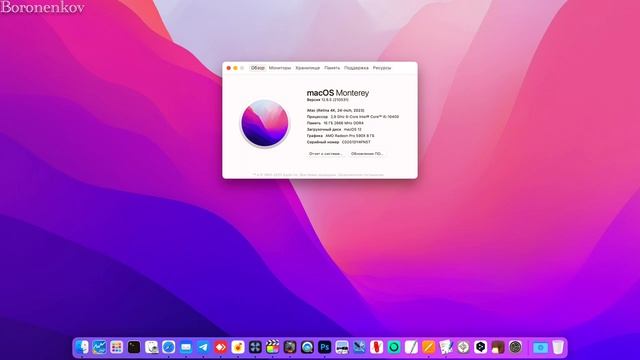Click the Отчет о системе button

tap(325, 153)
